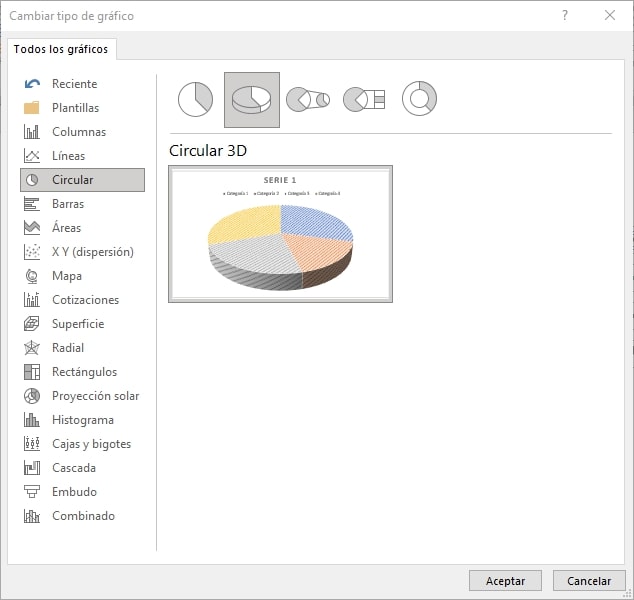Close the Cambiar tipo de gráfico dialog
Viewport: 634px width, 600px height.
click(610, 15)
